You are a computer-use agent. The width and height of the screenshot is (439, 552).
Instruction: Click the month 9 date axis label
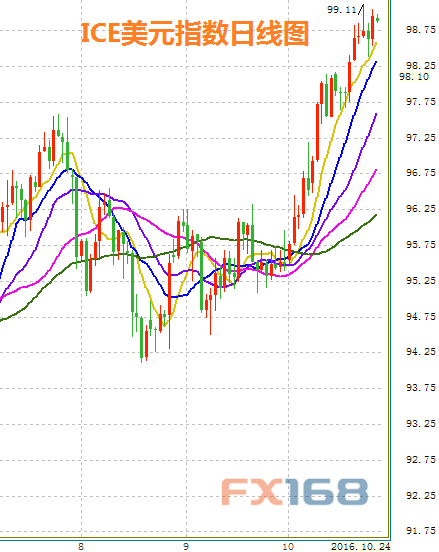(x=186, y=546)
